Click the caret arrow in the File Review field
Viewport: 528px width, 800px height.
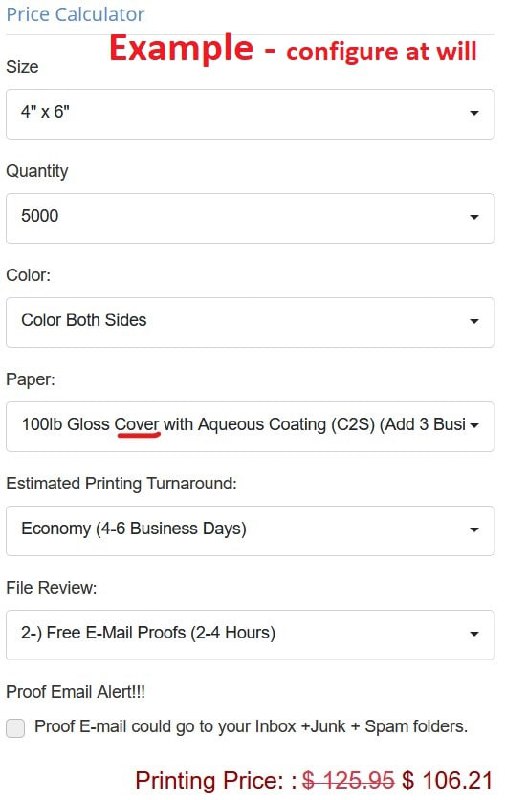[x=474, y=634]
